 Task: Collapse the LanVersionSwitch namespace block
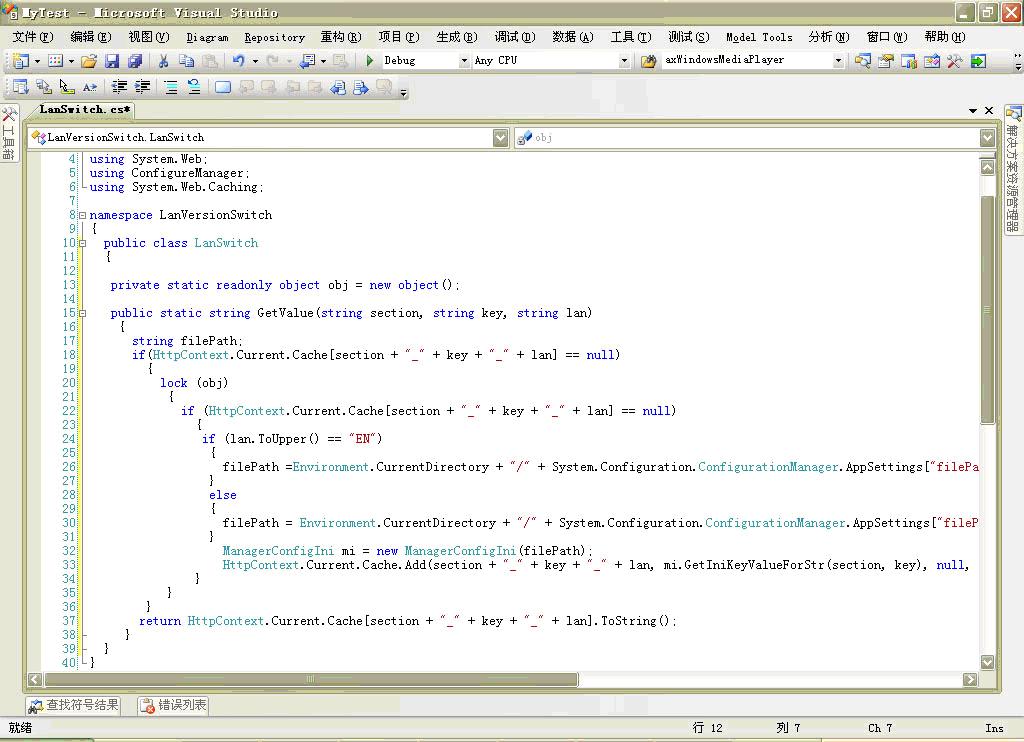(x=82, y=215)
